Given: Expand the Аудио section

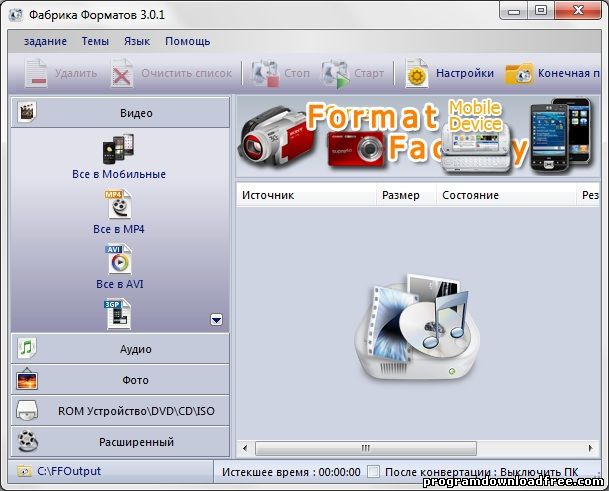Looking at the screenshot, I should [x=120, y=348].
